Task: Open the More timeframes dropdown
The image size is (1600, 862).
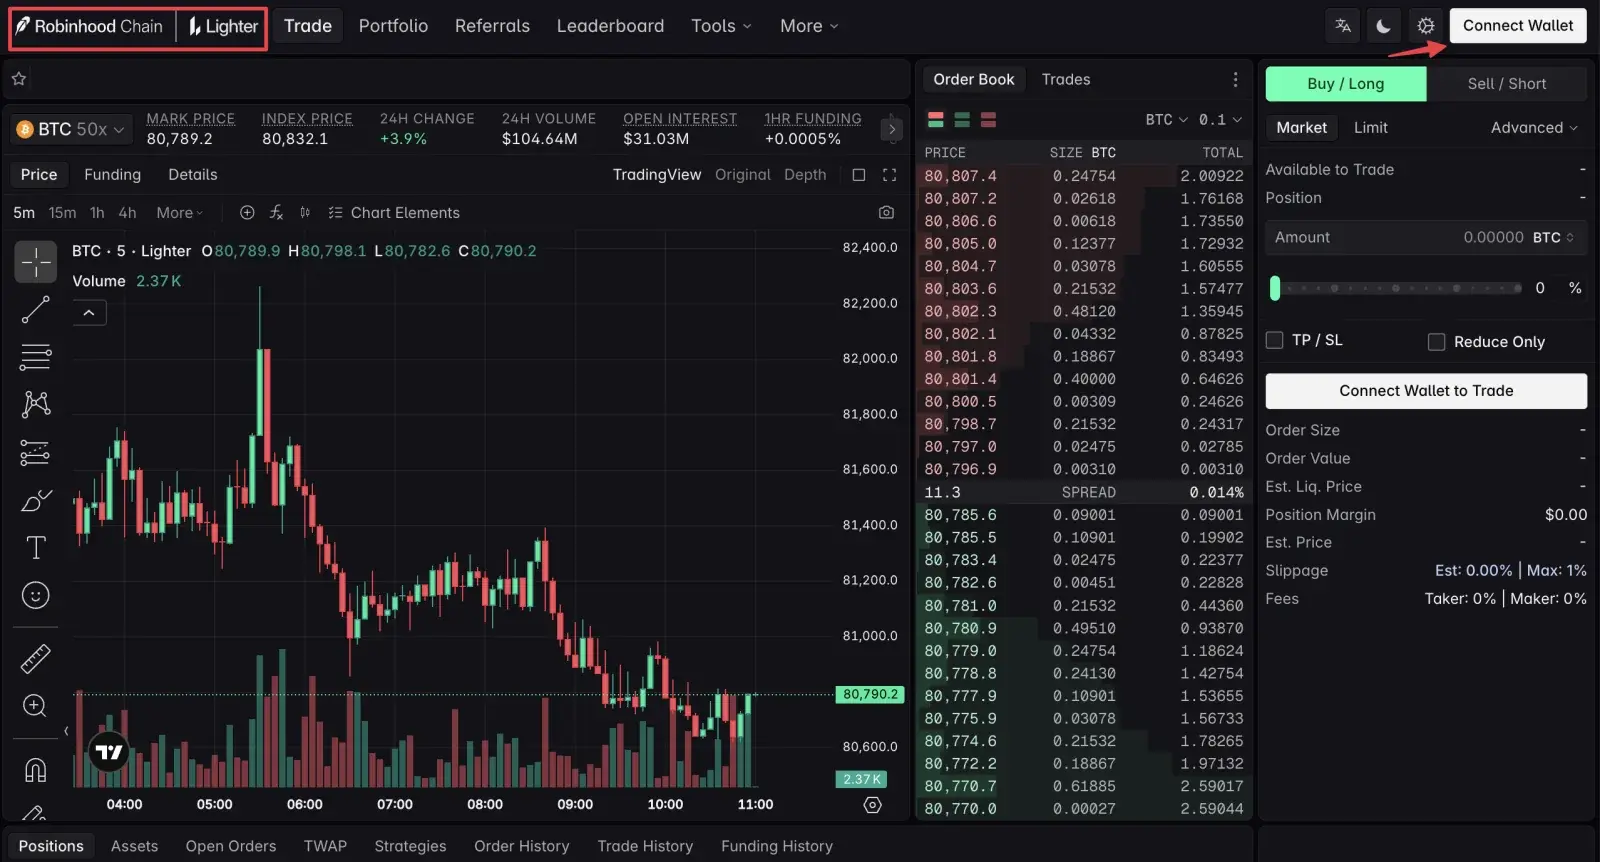Action: tap(180, 213)
